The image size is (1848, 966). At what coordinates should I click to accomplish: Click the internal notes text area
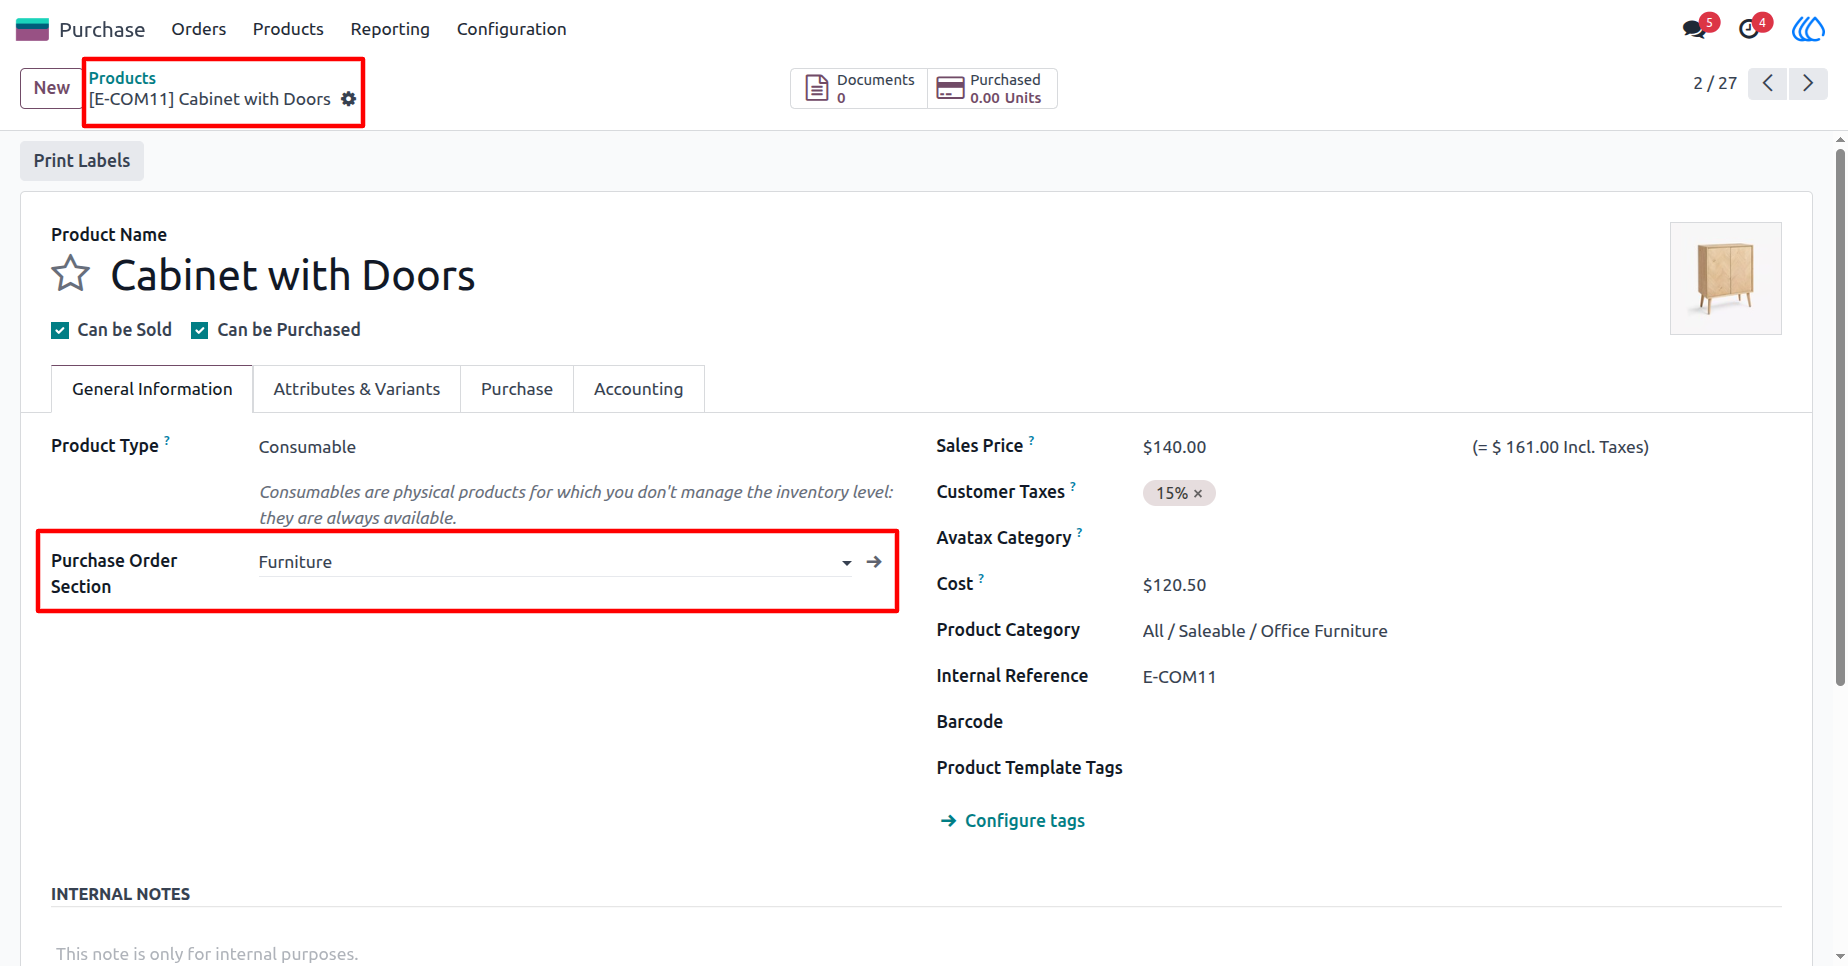(916, 953)
